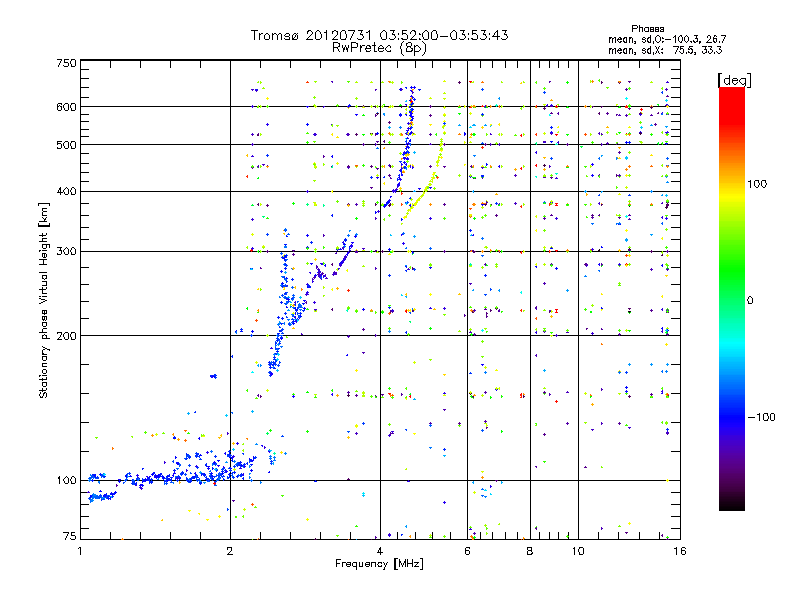Click the 'Frequency [MHz]' axis label
This screenshot has width=800, height=600.
379,564
